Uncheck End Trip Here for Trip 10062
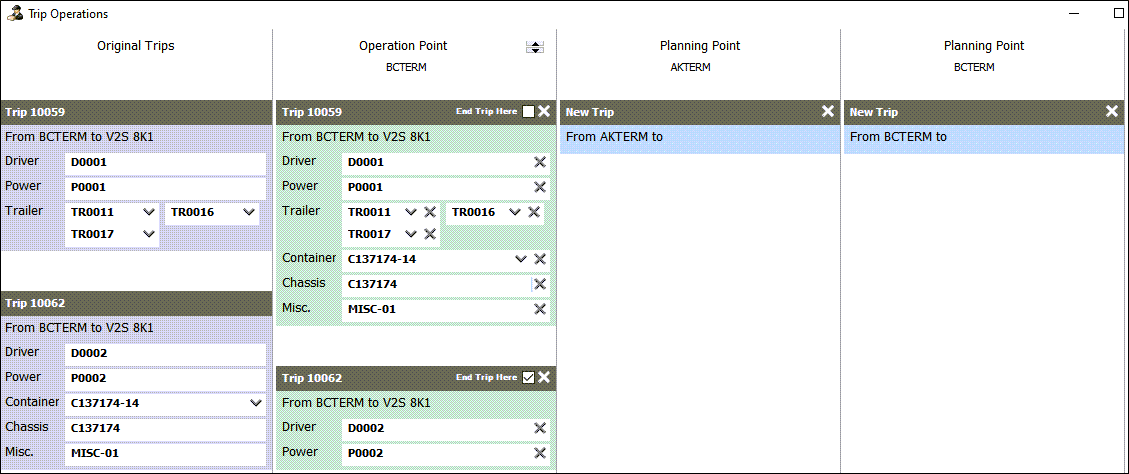 [x=529, y=377]
